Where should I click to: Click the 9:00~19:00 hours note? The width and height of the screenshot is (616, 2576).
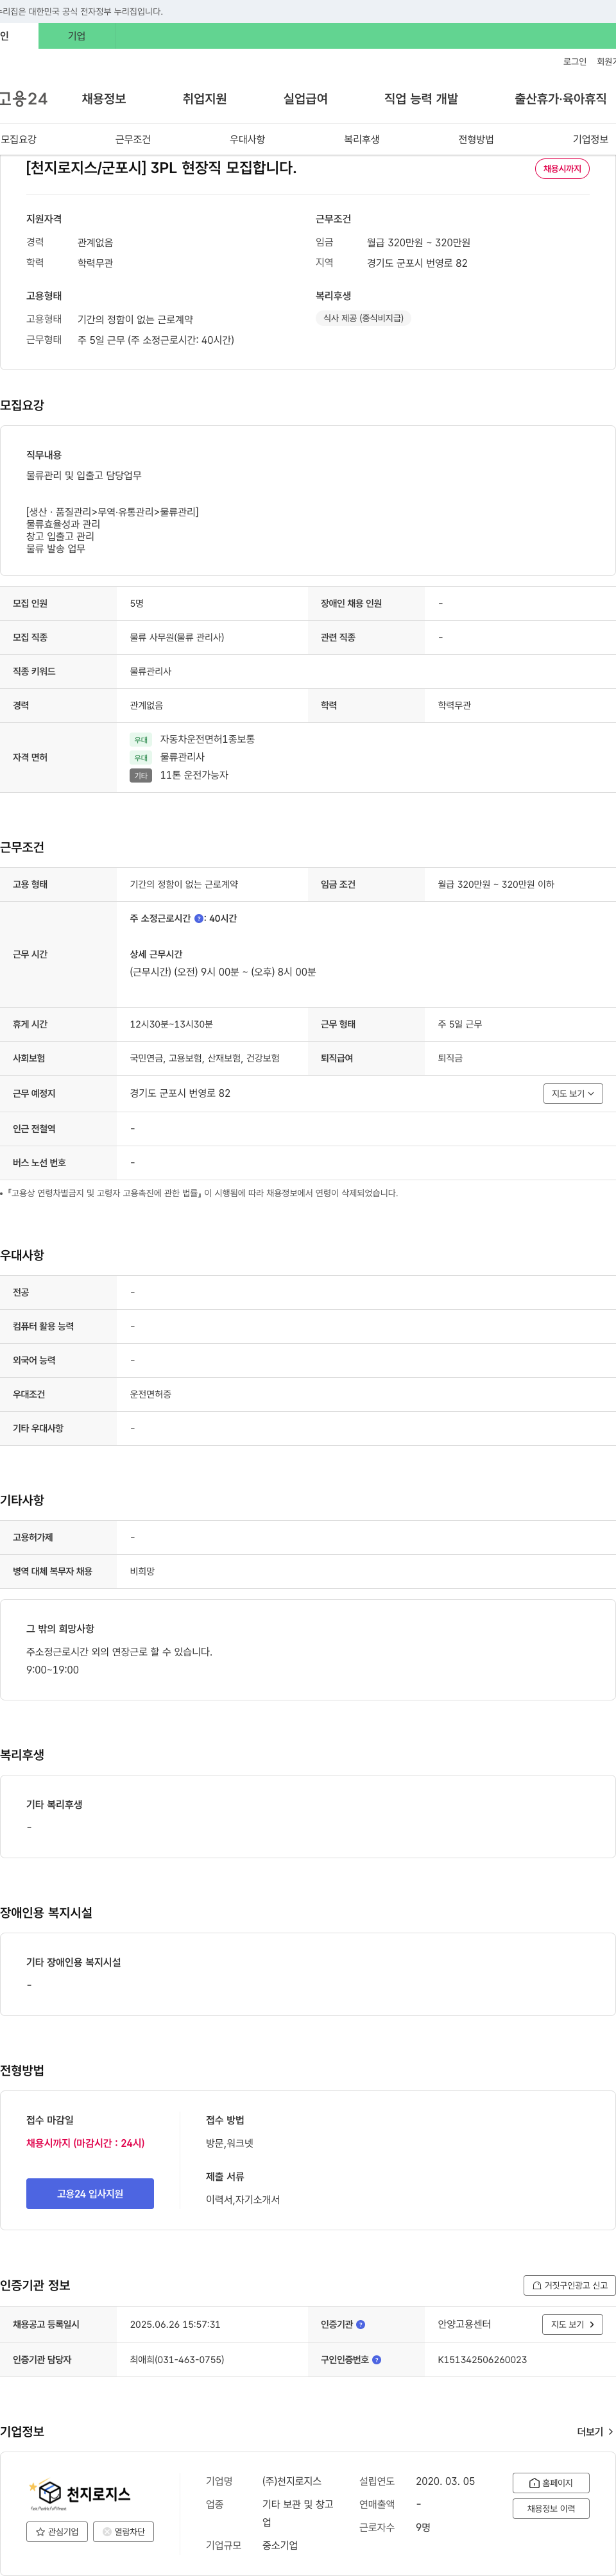coord(52,1670)
